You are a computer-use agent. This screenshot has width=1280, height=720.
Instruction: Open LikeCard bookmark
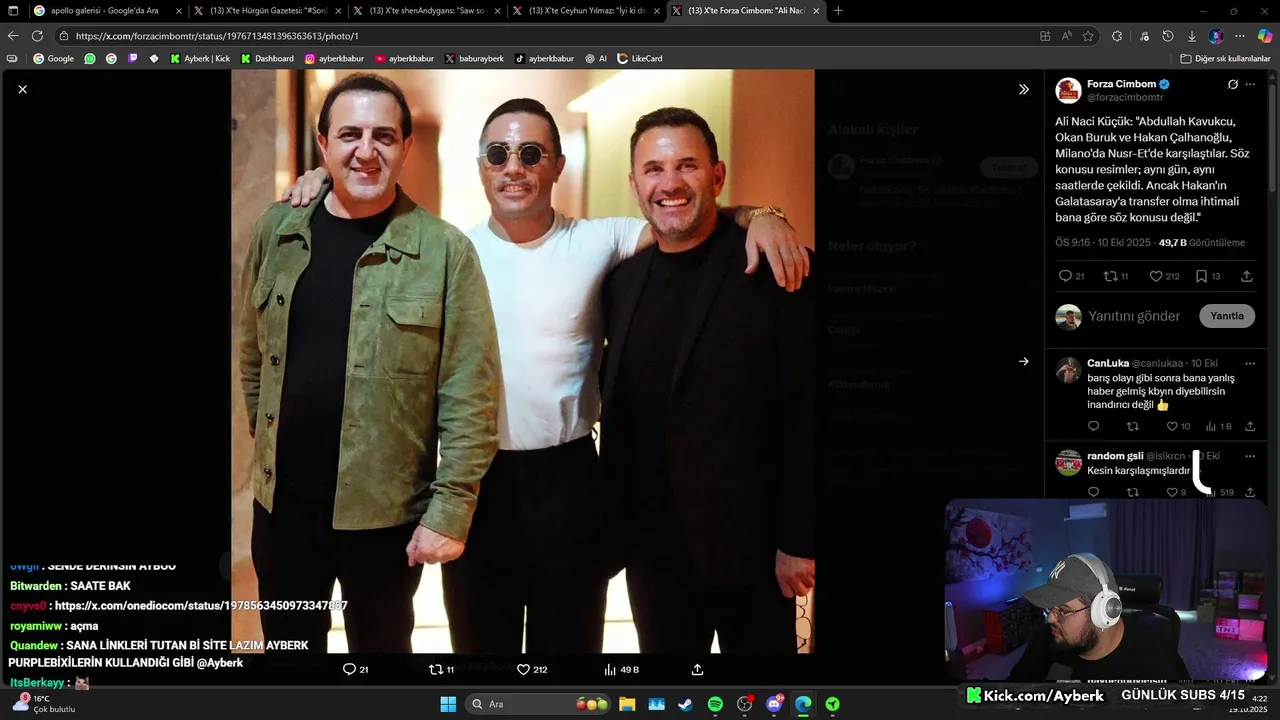tap(640, 59)
